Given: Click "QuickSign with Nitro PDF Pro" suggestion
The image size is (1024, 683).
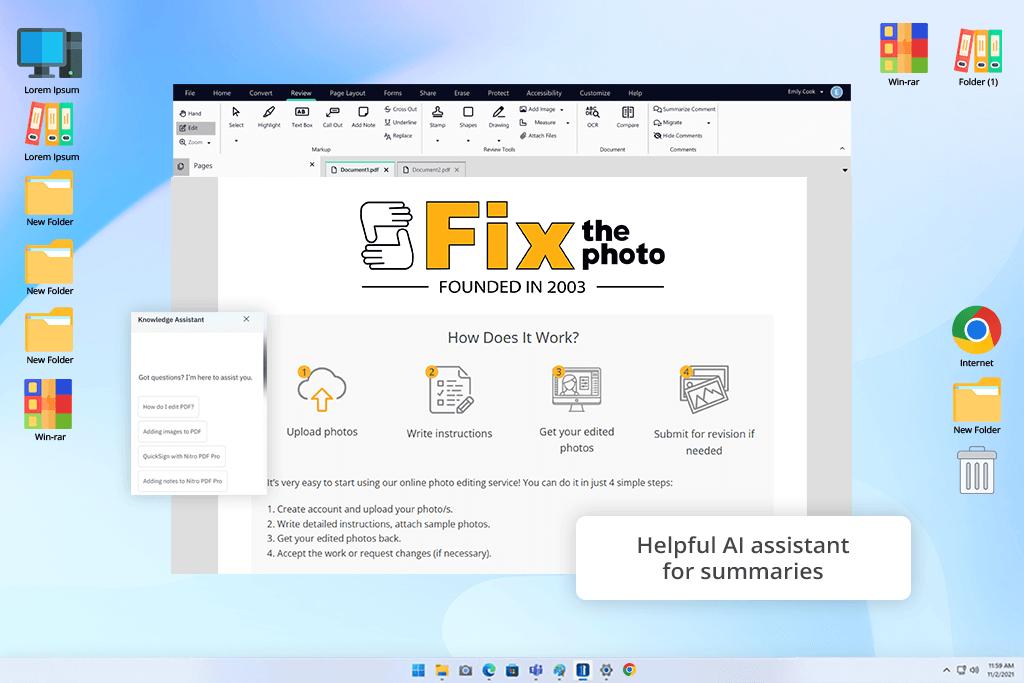Looking at the screenshot, I should coord(182,456).
